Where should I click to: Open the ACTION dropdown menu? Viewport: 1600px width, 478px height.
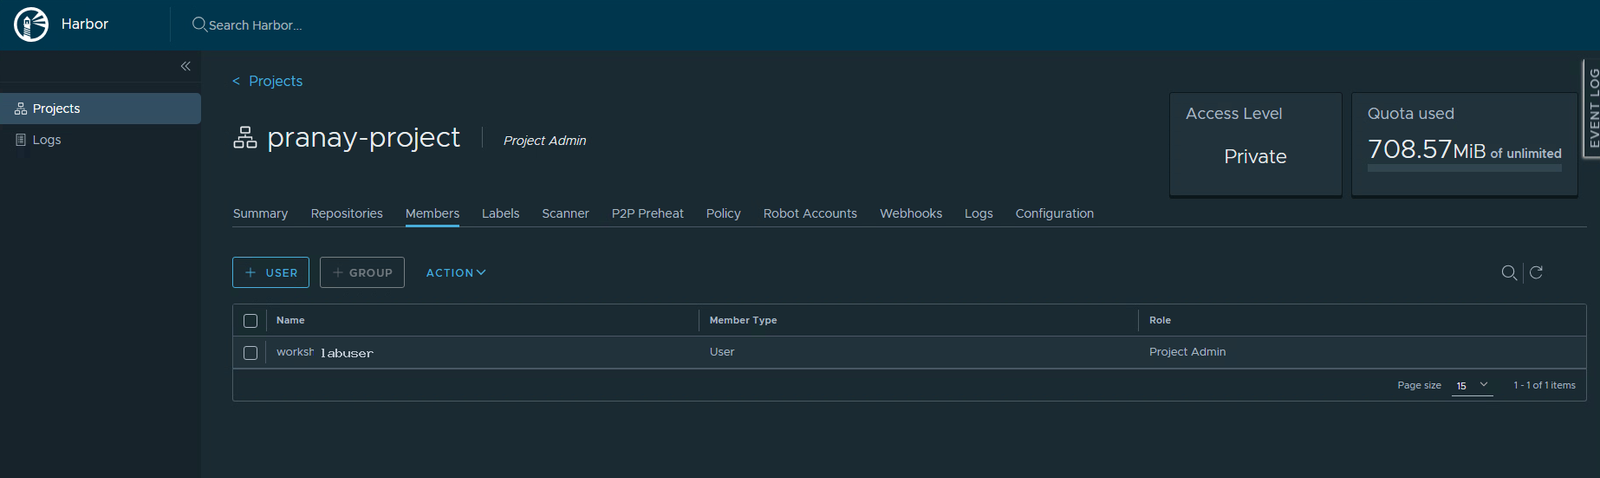coord(456,272)
